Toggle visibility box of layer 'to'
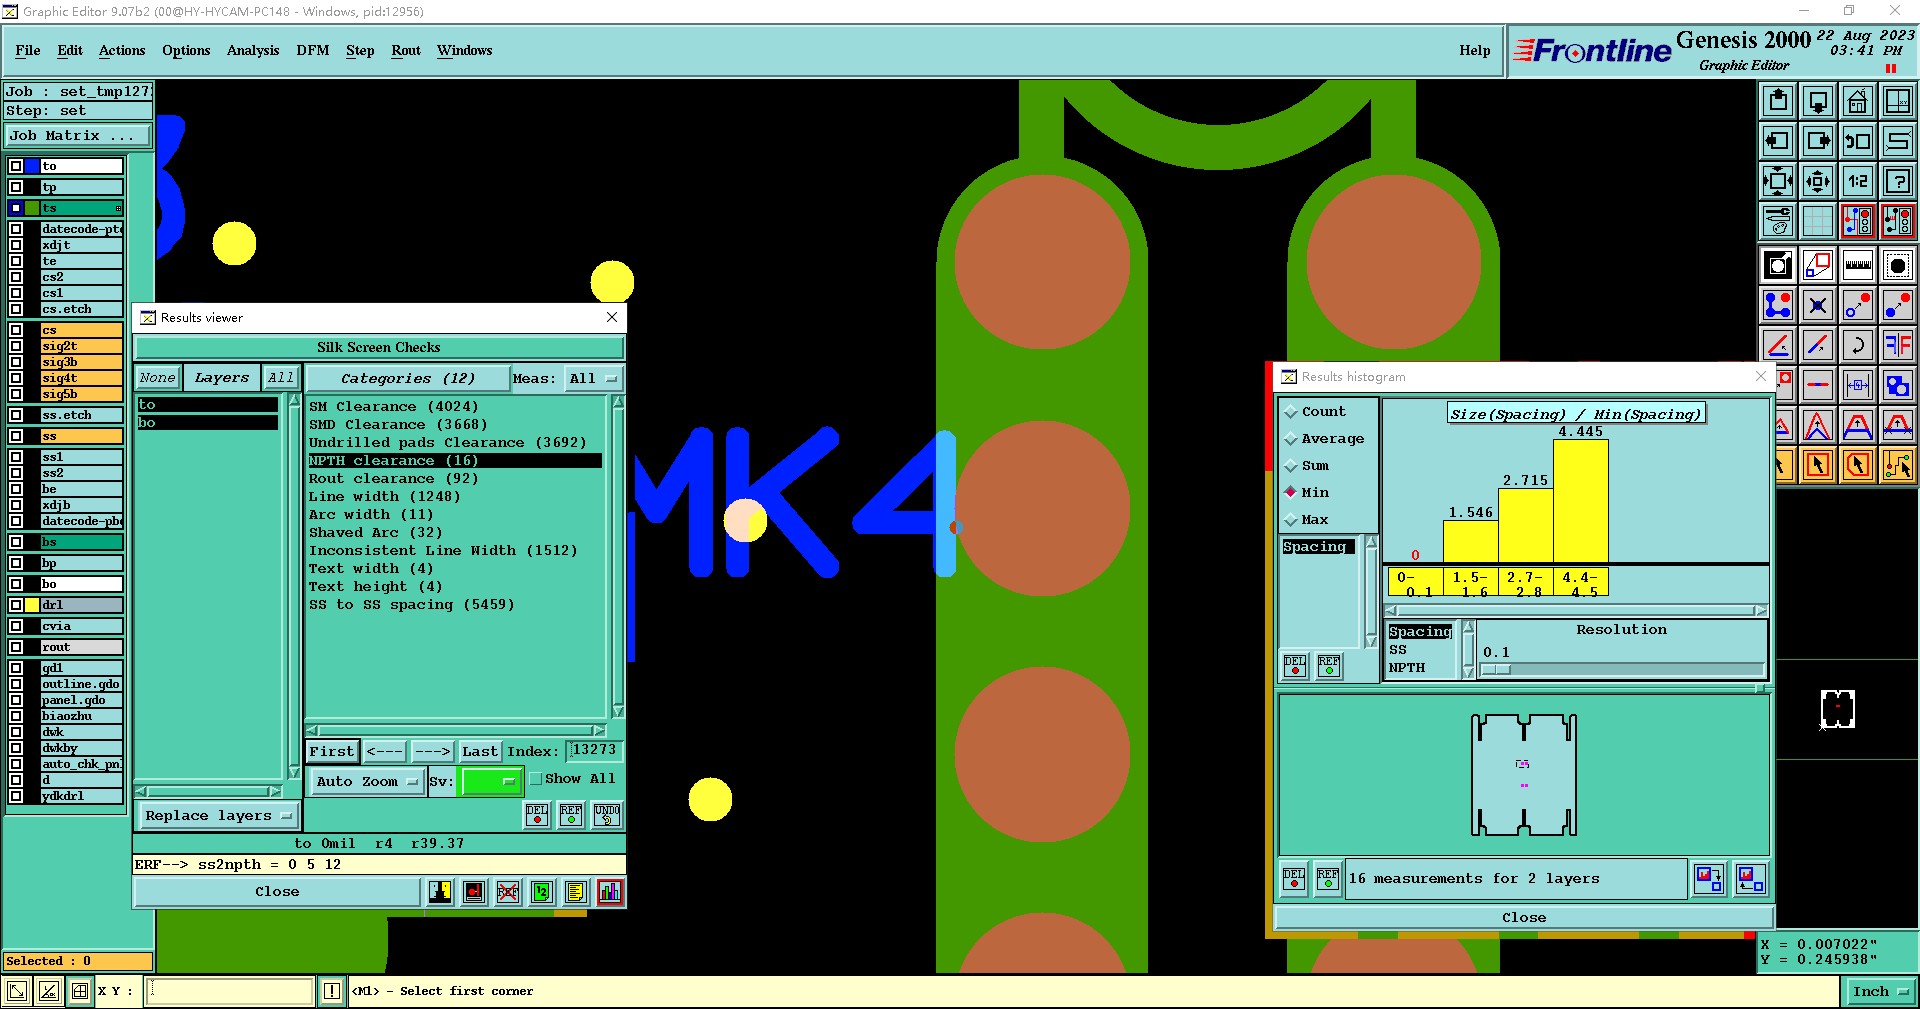Viewport: 1920px width, 1009px height. pyautogui.click(x=16, y=166)
